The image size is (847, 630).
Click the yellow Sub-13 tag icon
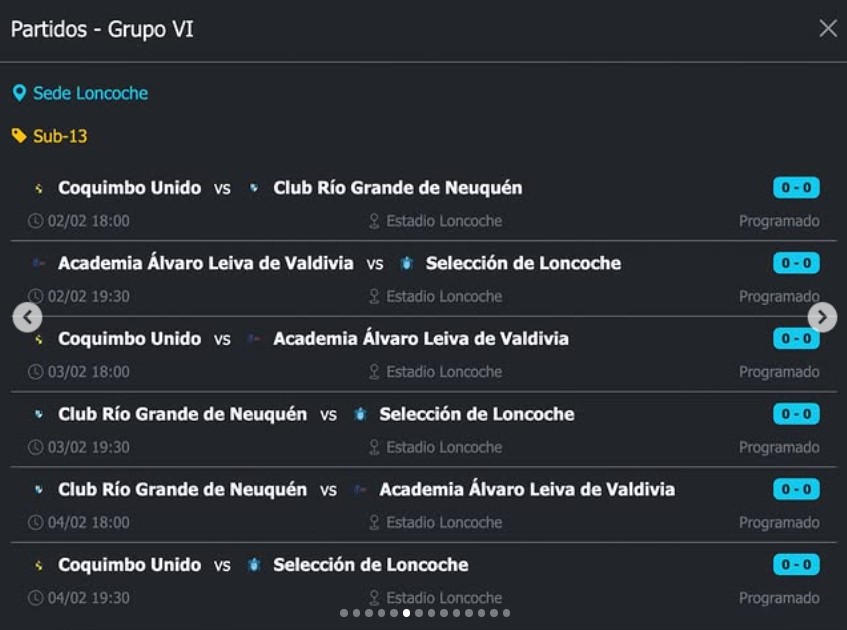(x=19, y=136)
